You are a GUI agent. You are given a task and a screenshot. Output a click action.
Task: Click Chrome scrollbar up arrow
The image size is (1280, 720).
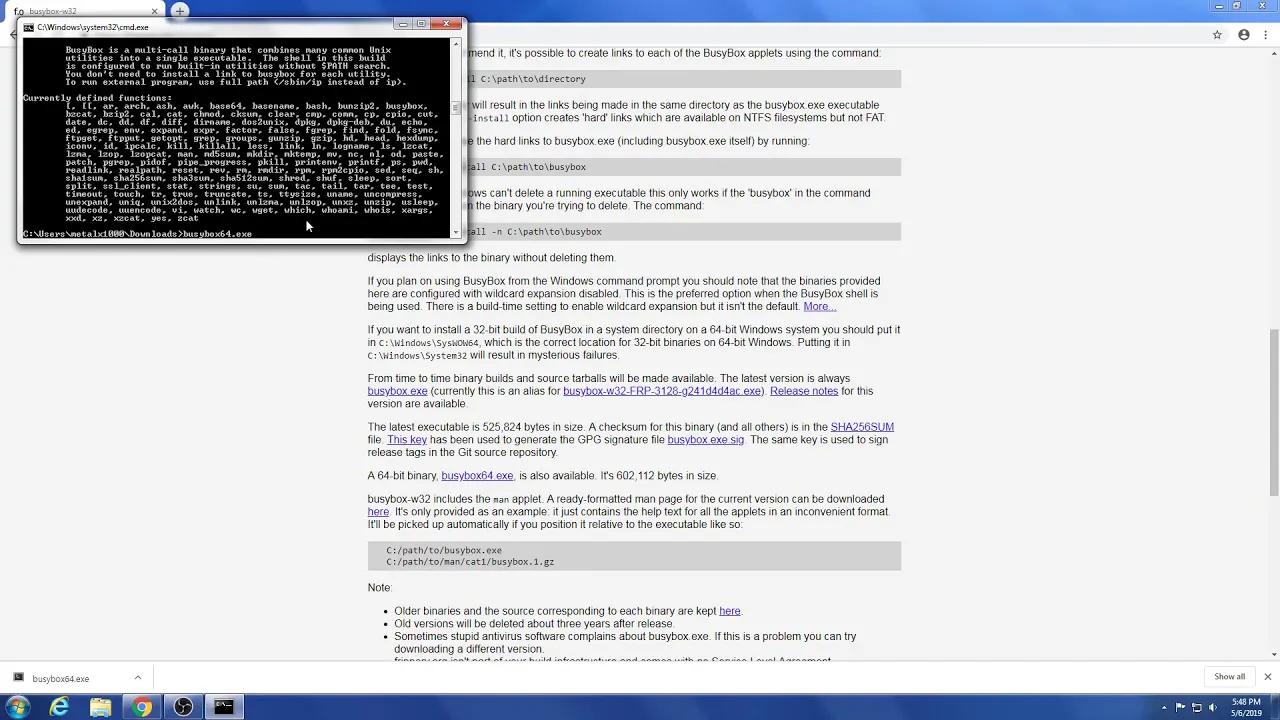(x=1273, y=53)
